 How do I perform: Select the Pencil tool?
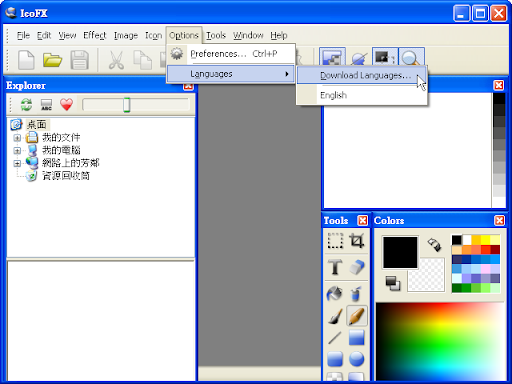click(x=357, y=316)
